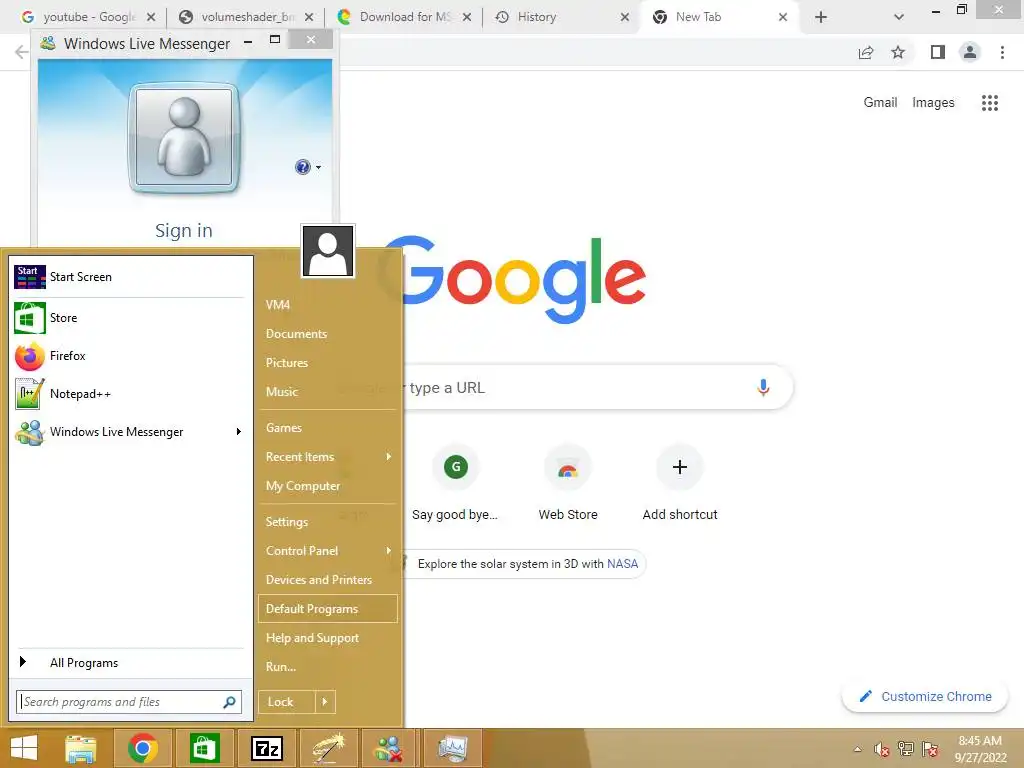Click Customize Chrome button

pos(925,697)
